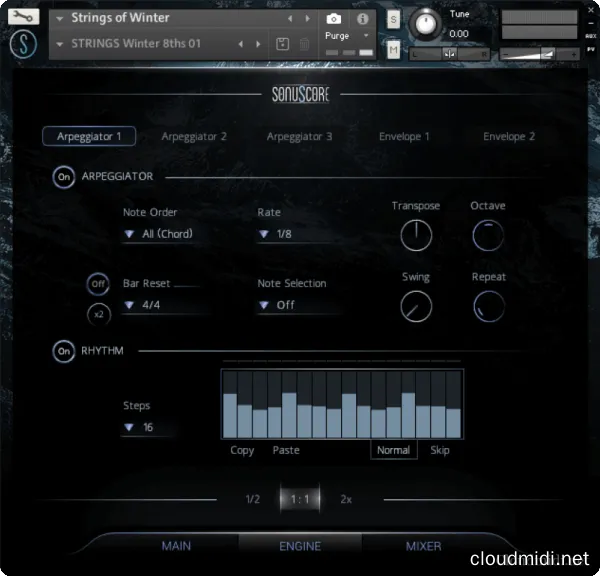Screen dimensions: 600x576
Task: Click the camera snapshot icon
Action: point(334,18)
